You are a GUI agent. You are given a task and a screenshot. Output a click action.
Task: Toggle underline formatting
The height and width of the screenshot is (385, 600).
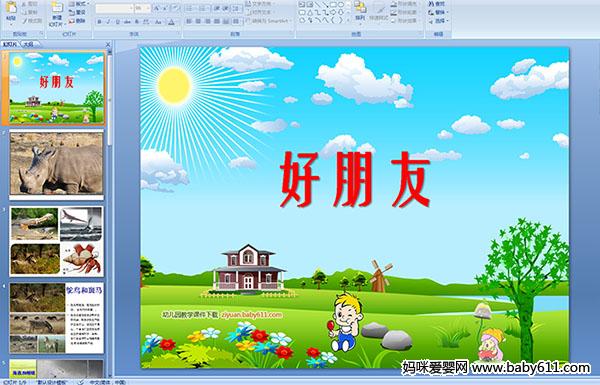click(x=117, y=22)
